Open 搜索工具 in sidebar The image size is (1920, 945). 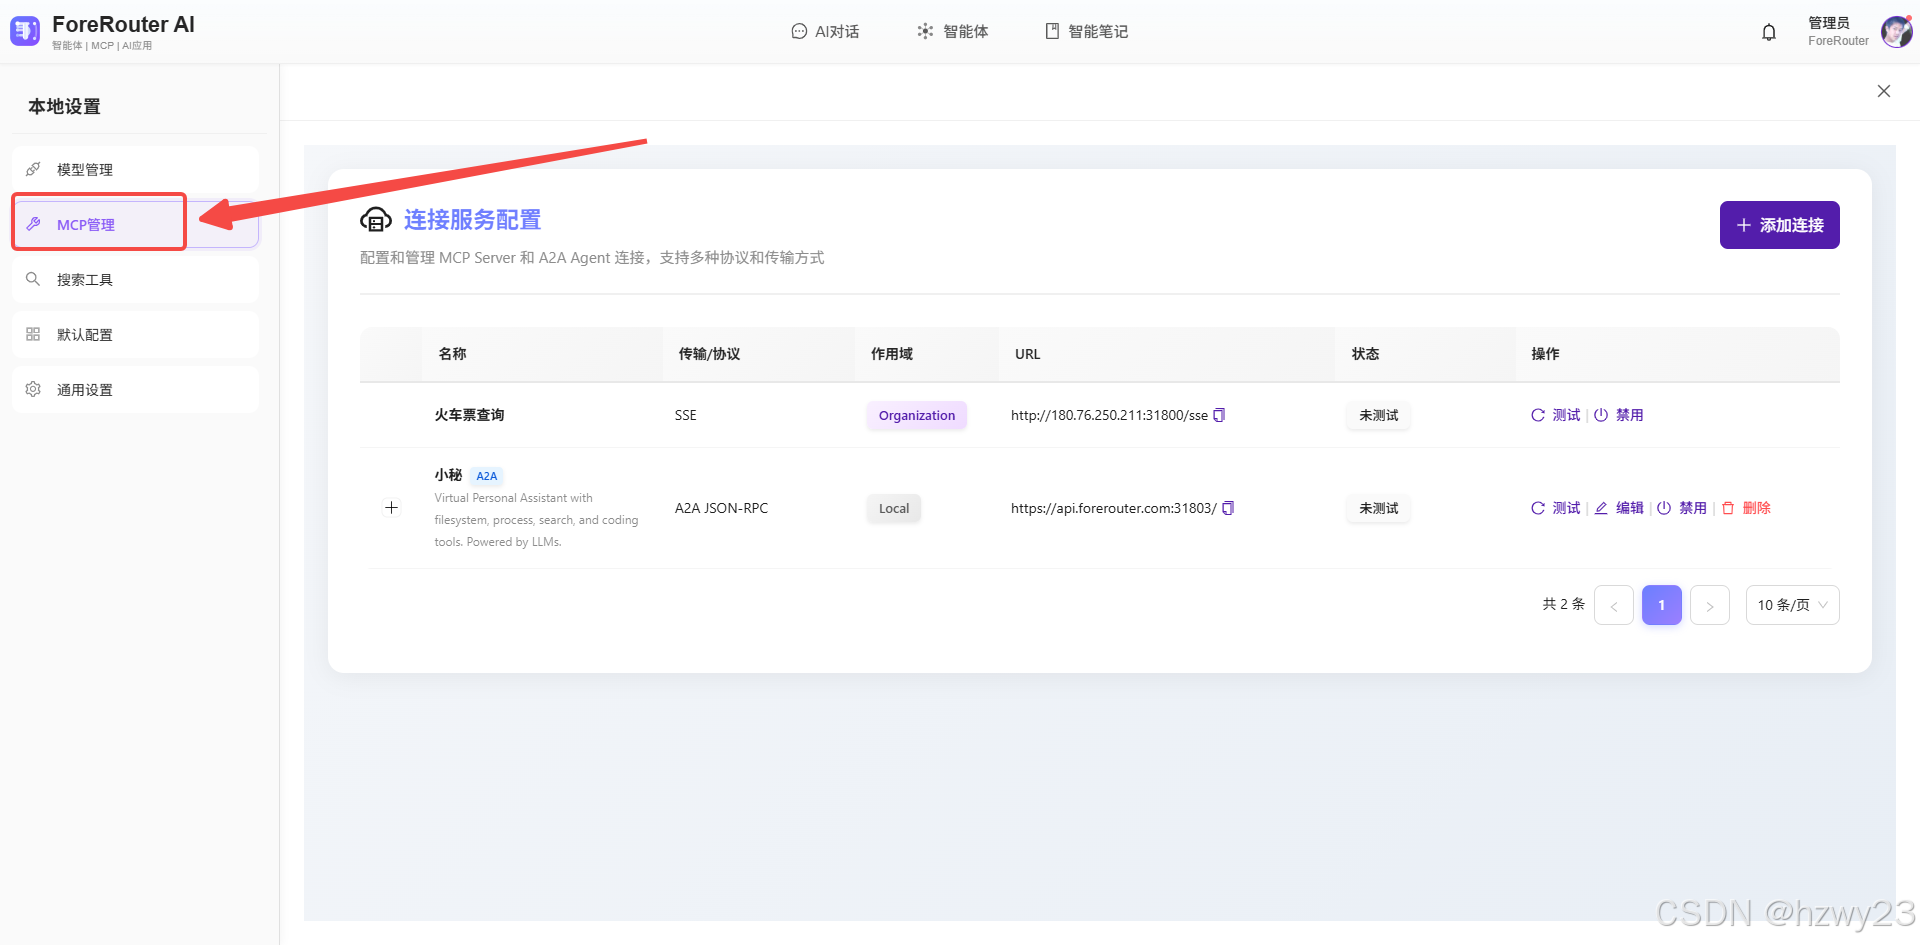click(135, 280)
